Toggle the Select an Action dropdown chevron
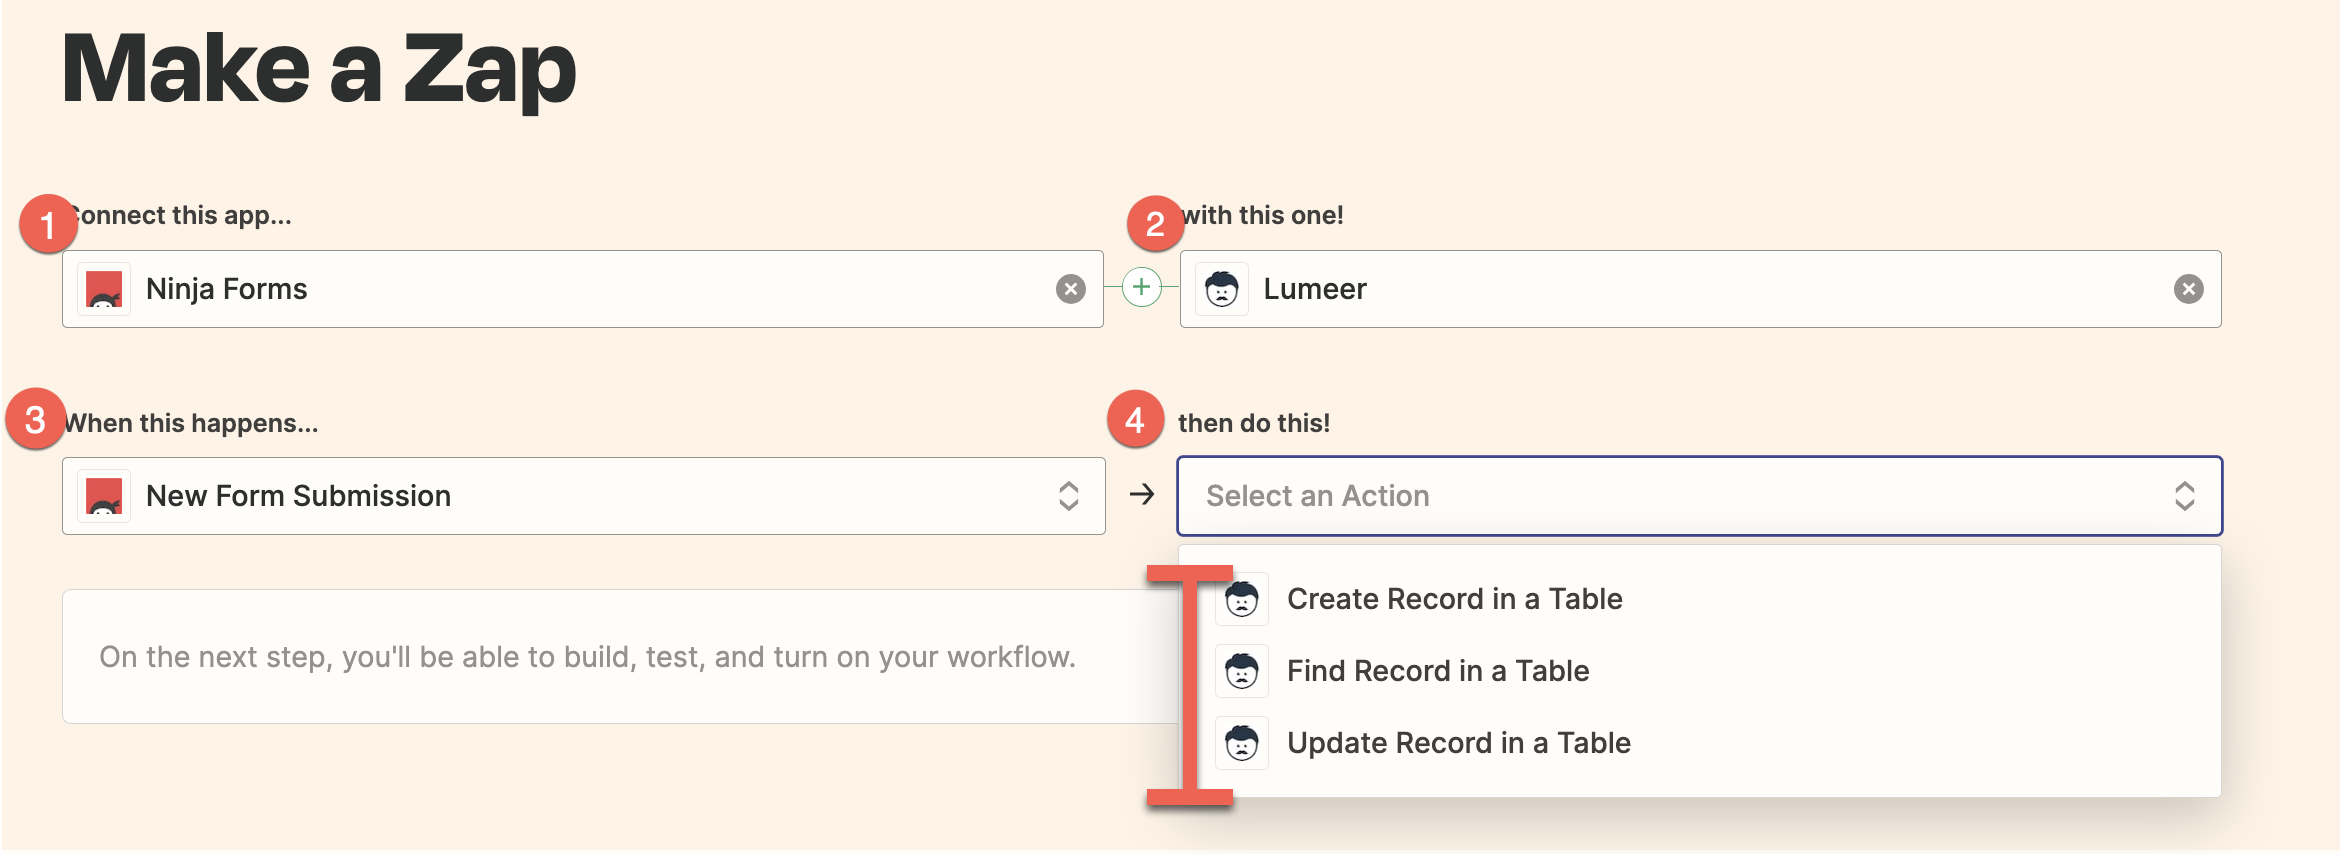Image resolution: width=2340 pixels, height=854 pixels. [2184, 496]
